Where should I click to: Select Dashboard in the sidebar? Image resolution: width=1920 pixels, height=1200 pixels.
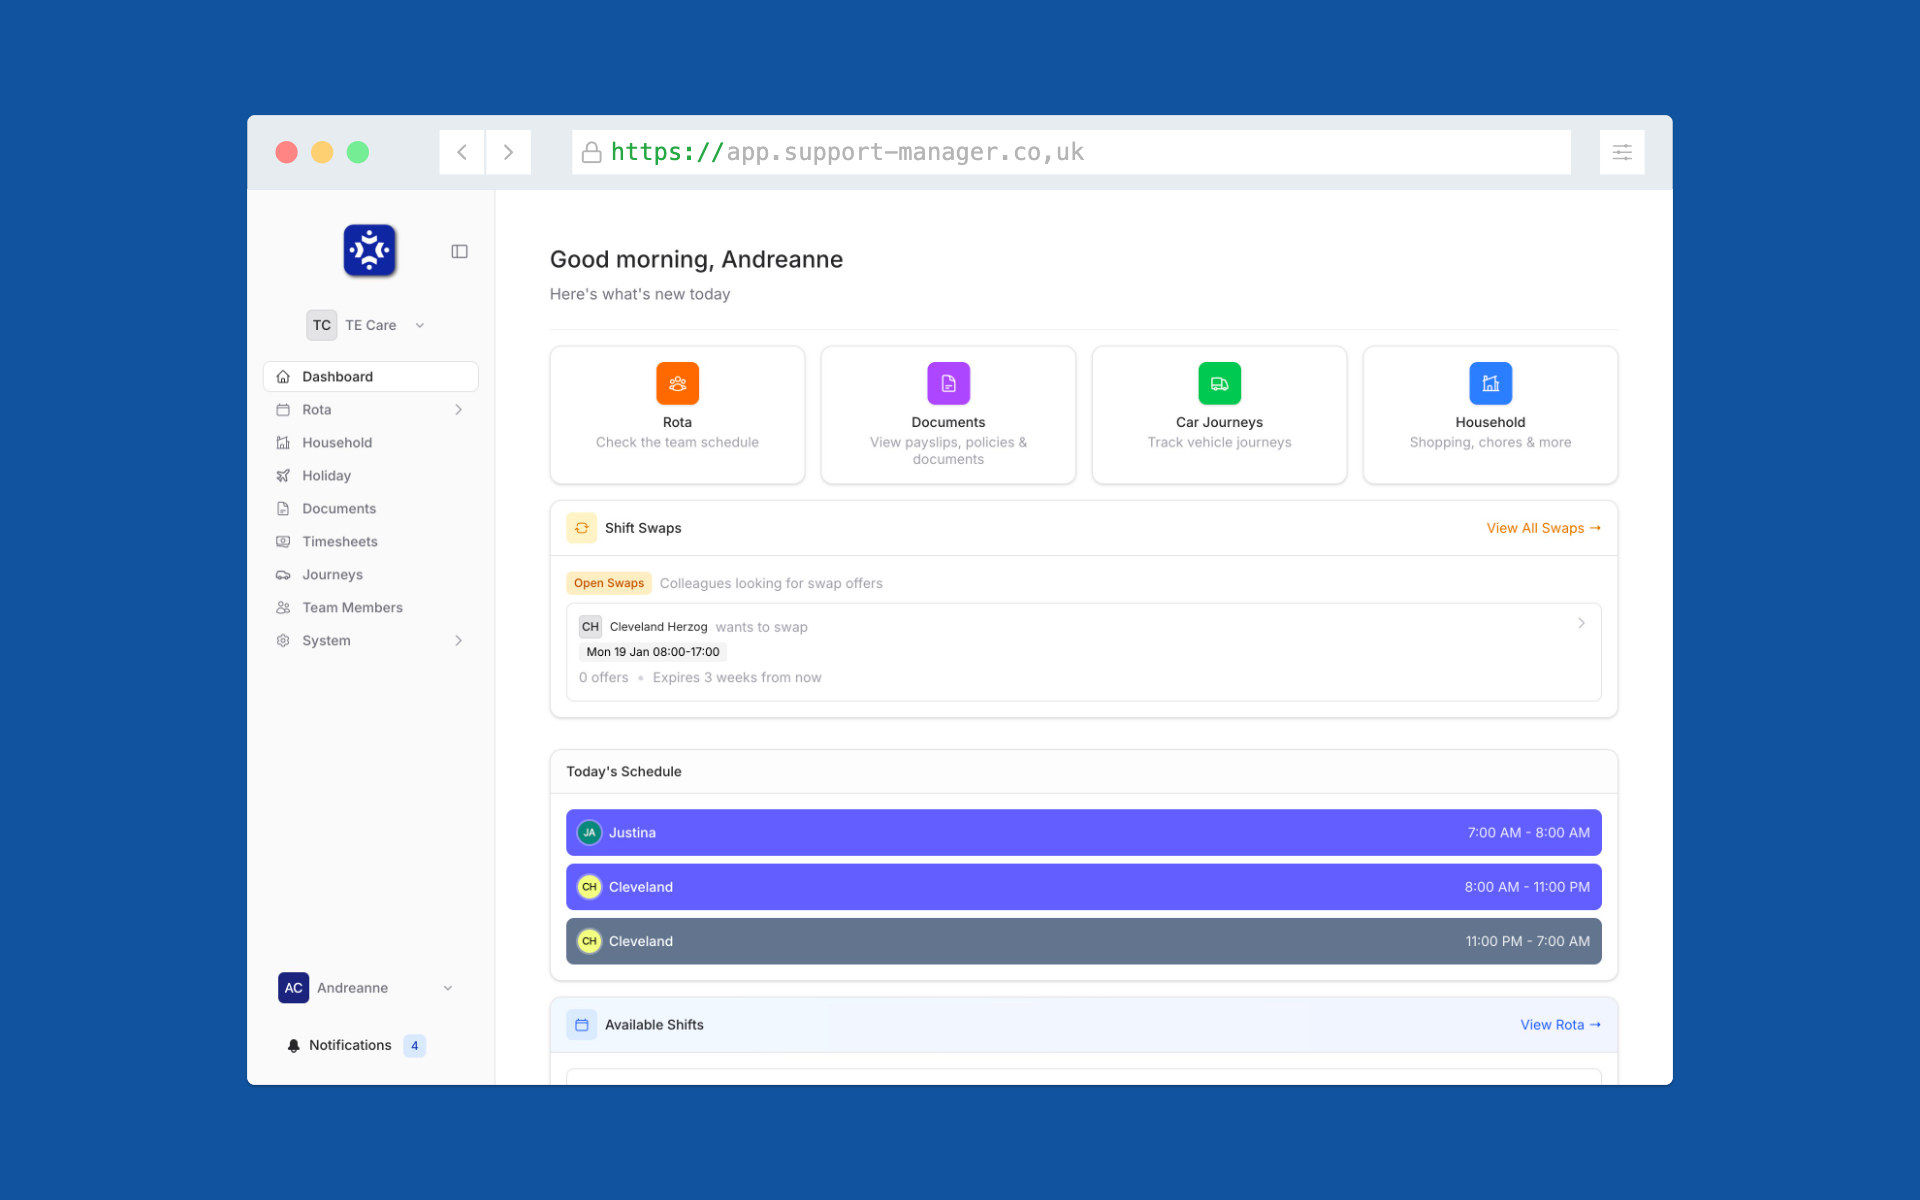click(x=337, y=376)
